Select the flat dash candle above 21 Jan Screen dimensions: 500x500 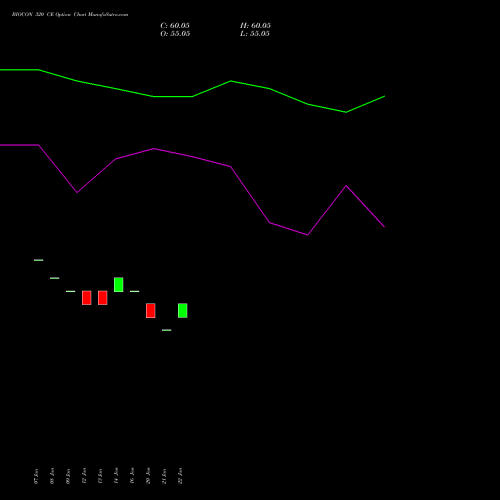tap(167, 330)
